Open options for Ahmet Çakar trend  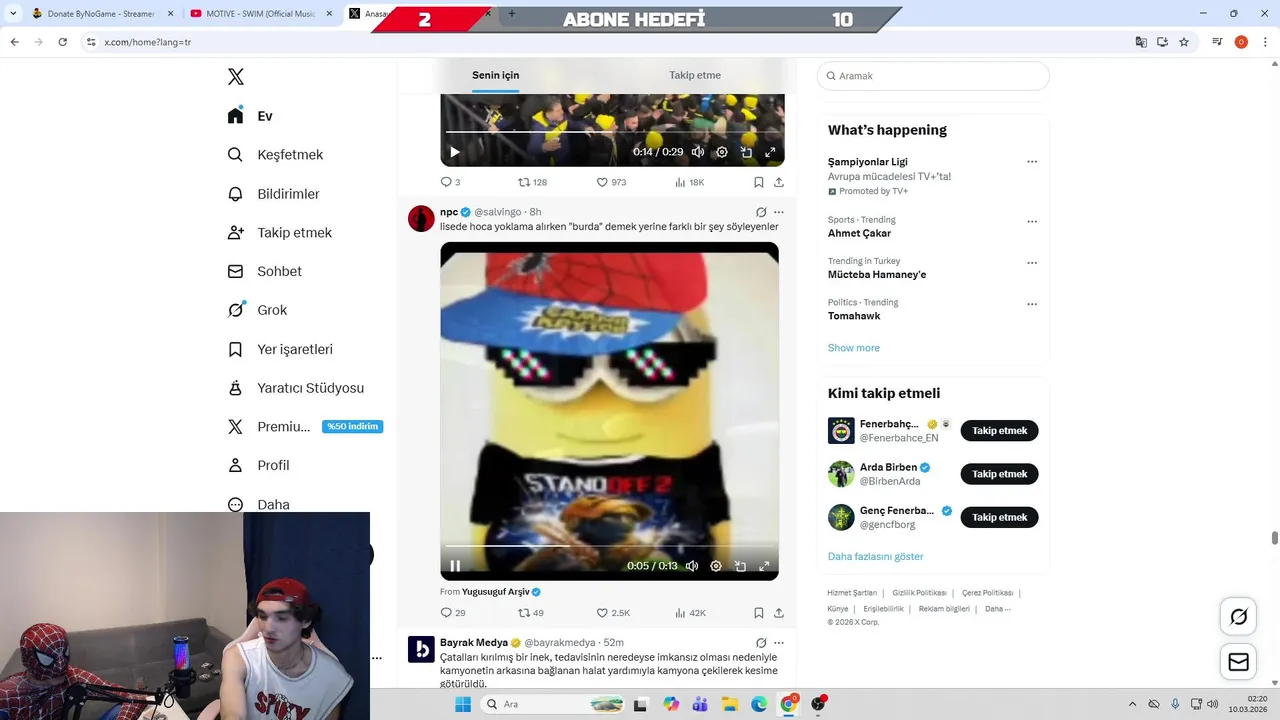point(1032,221)
